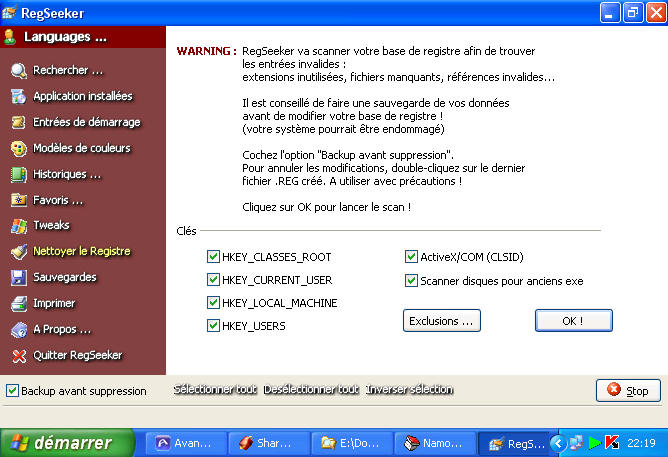Toggle HKEY_CLASSES_ROOT checkbox

pyautogui.click(x=213, y=257)
